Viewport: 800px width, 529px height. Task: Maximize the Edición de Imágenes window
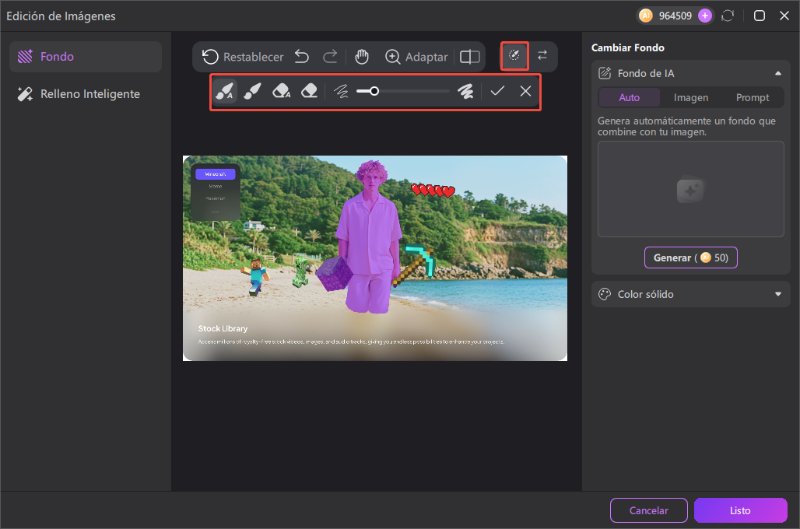click(759, 16)
